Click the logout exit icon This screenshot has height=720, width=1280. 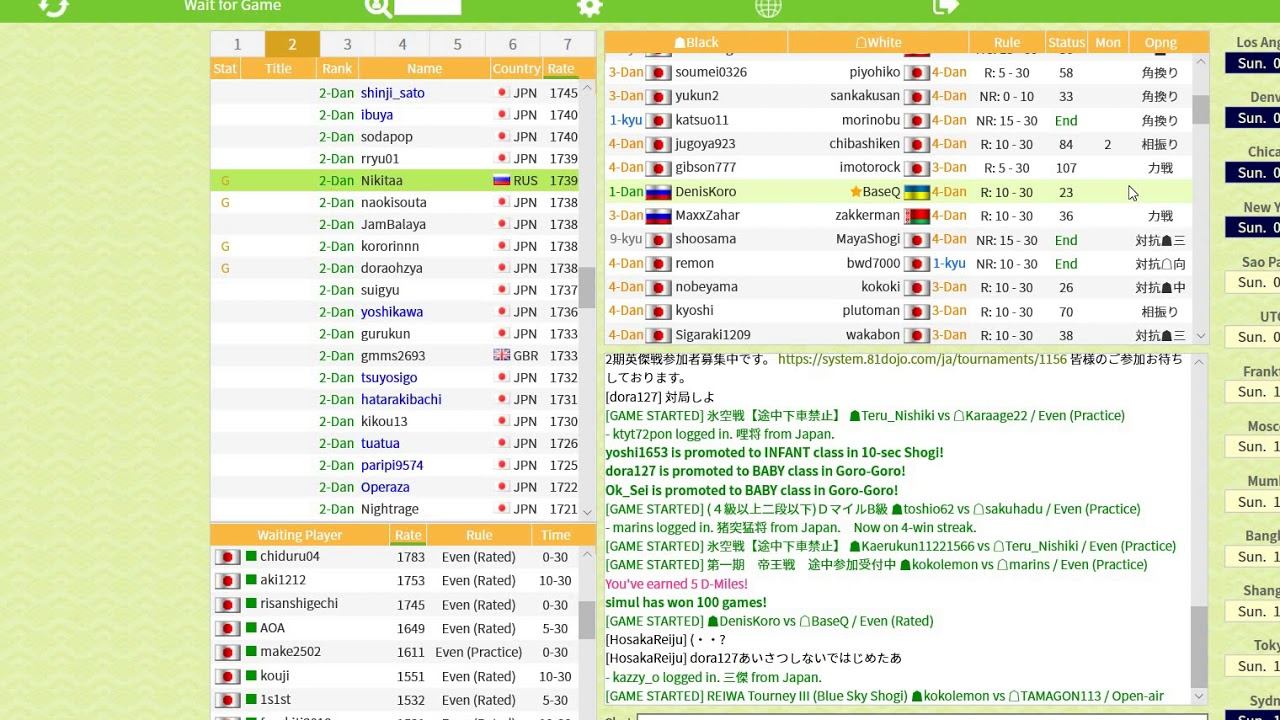[945, 7]
